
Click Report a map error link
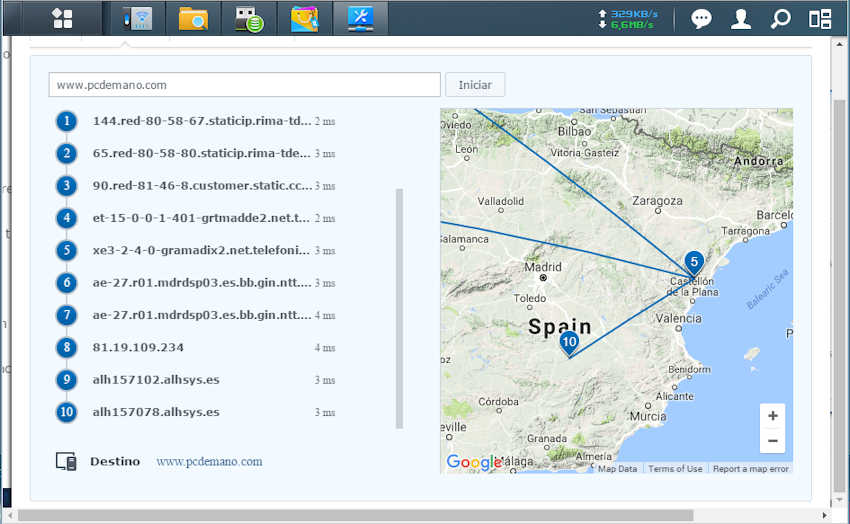750,469
